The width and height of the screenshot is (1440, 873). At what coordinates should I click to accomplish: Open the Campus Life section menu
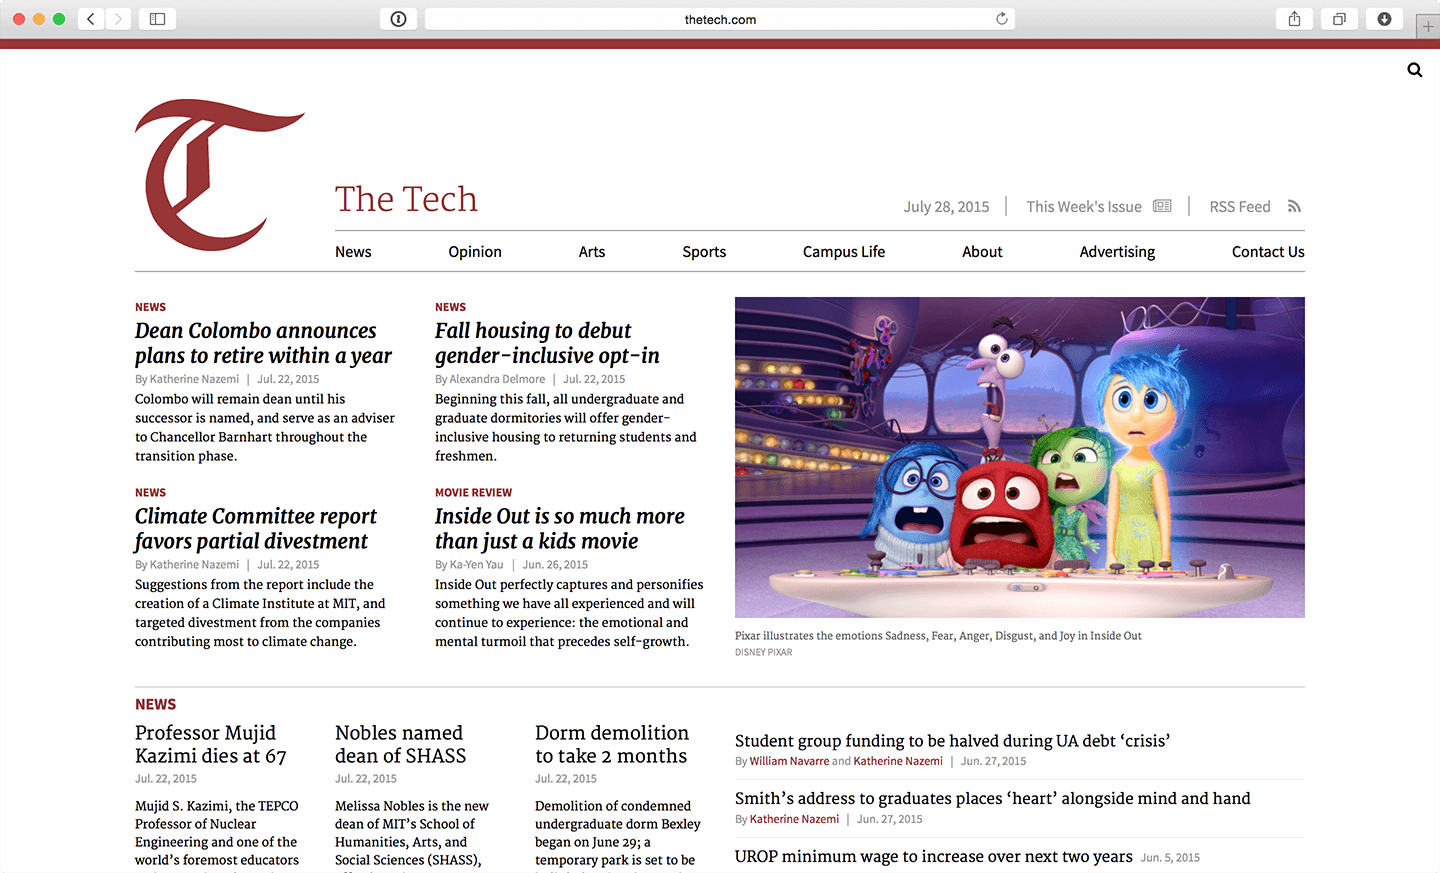tap(844, 252)
